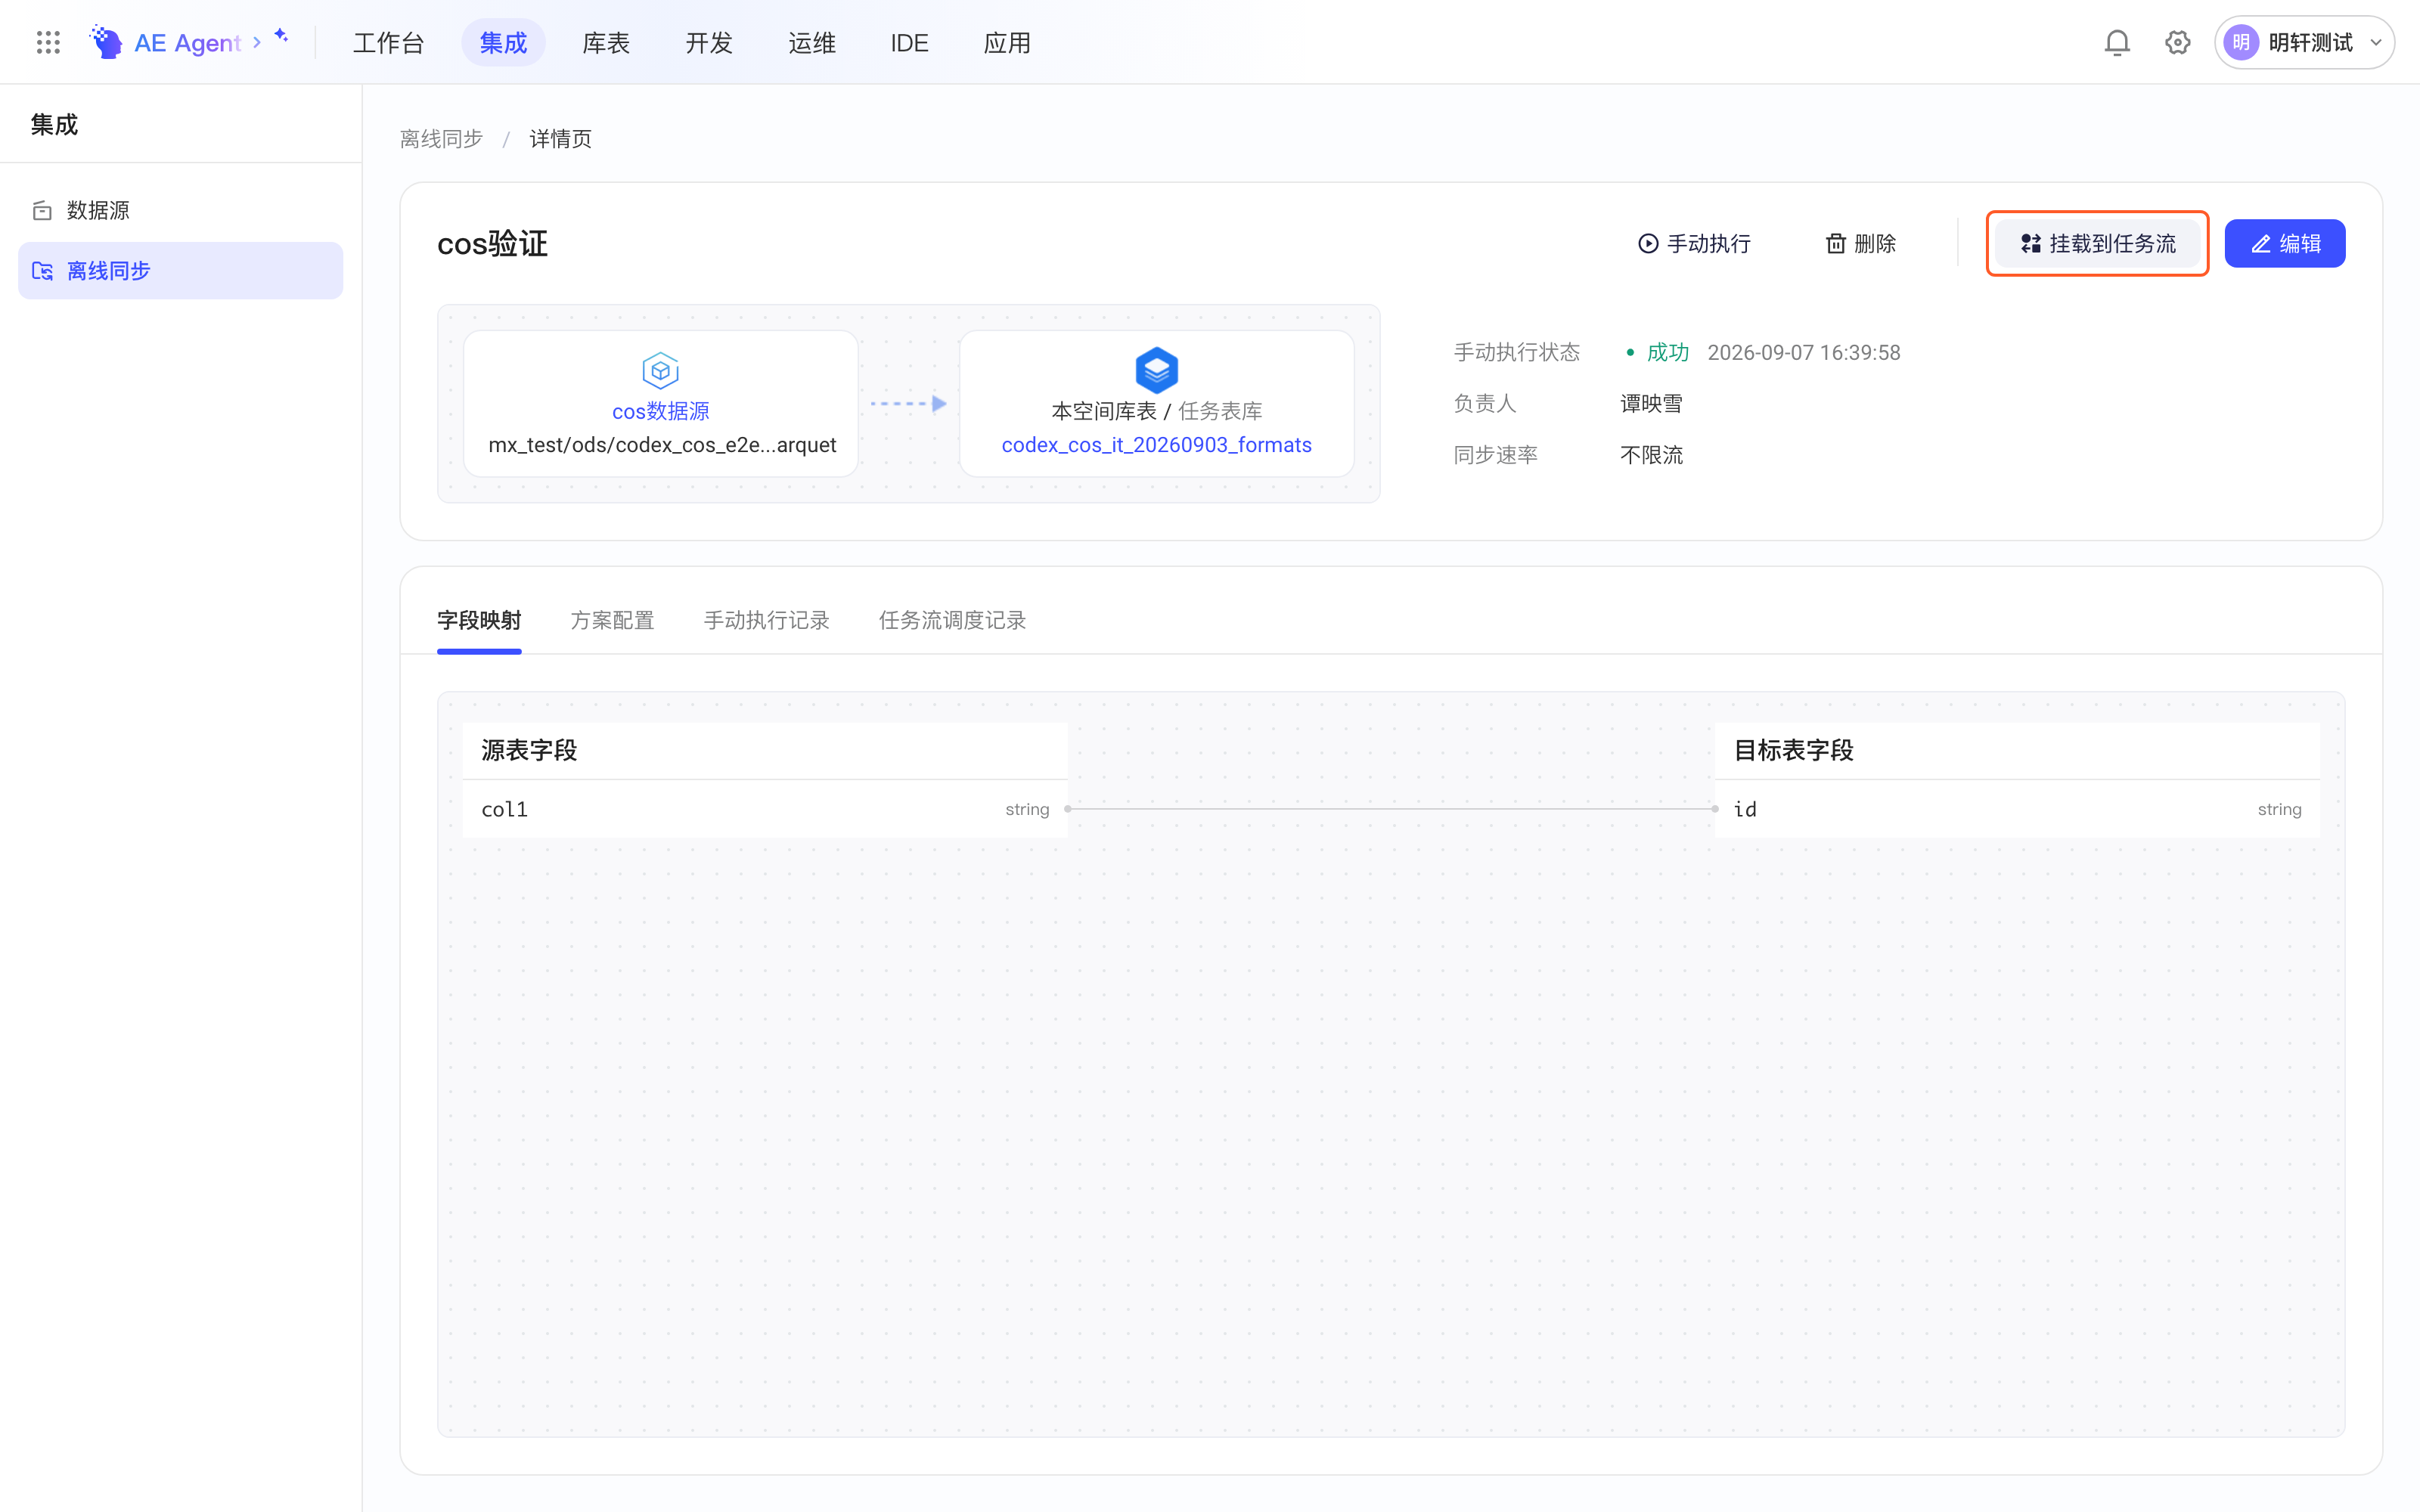The height and width of the screenshot is (1512, 2420).
Task: Switch to the 方案配置 tab
Action: point(612,620)
